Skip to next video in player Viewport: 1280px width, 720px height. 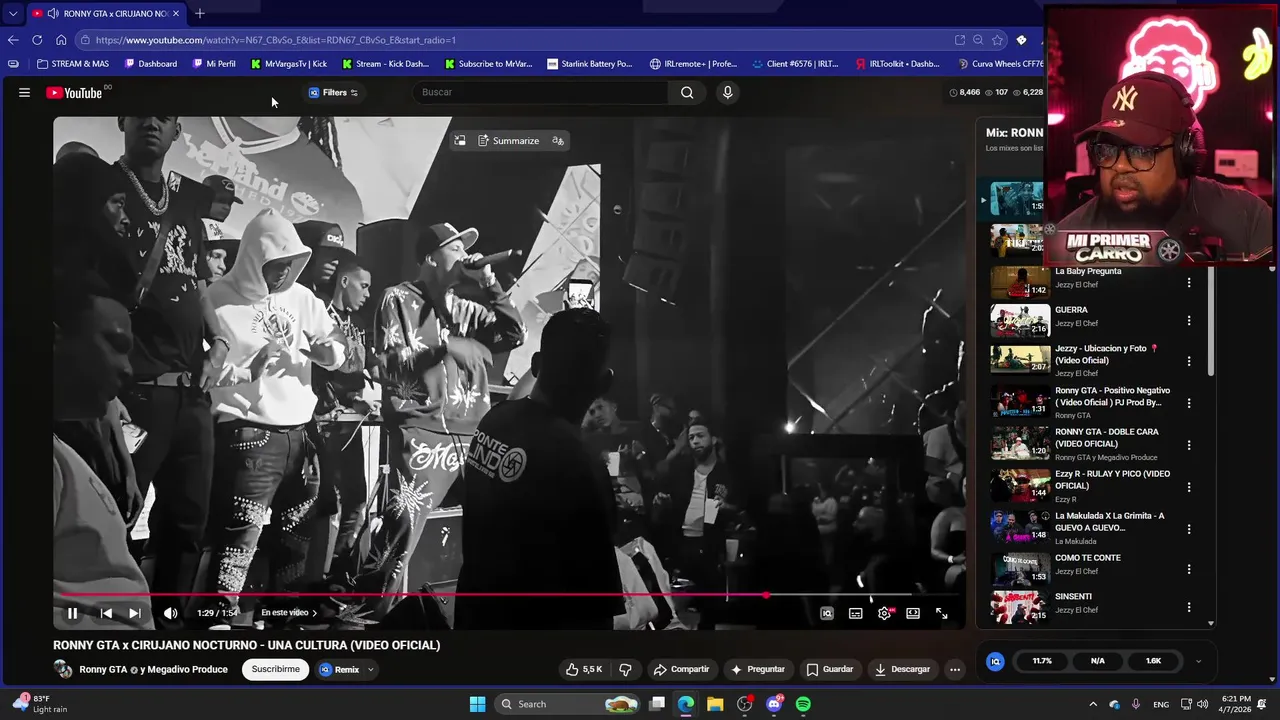pos(134,613)
